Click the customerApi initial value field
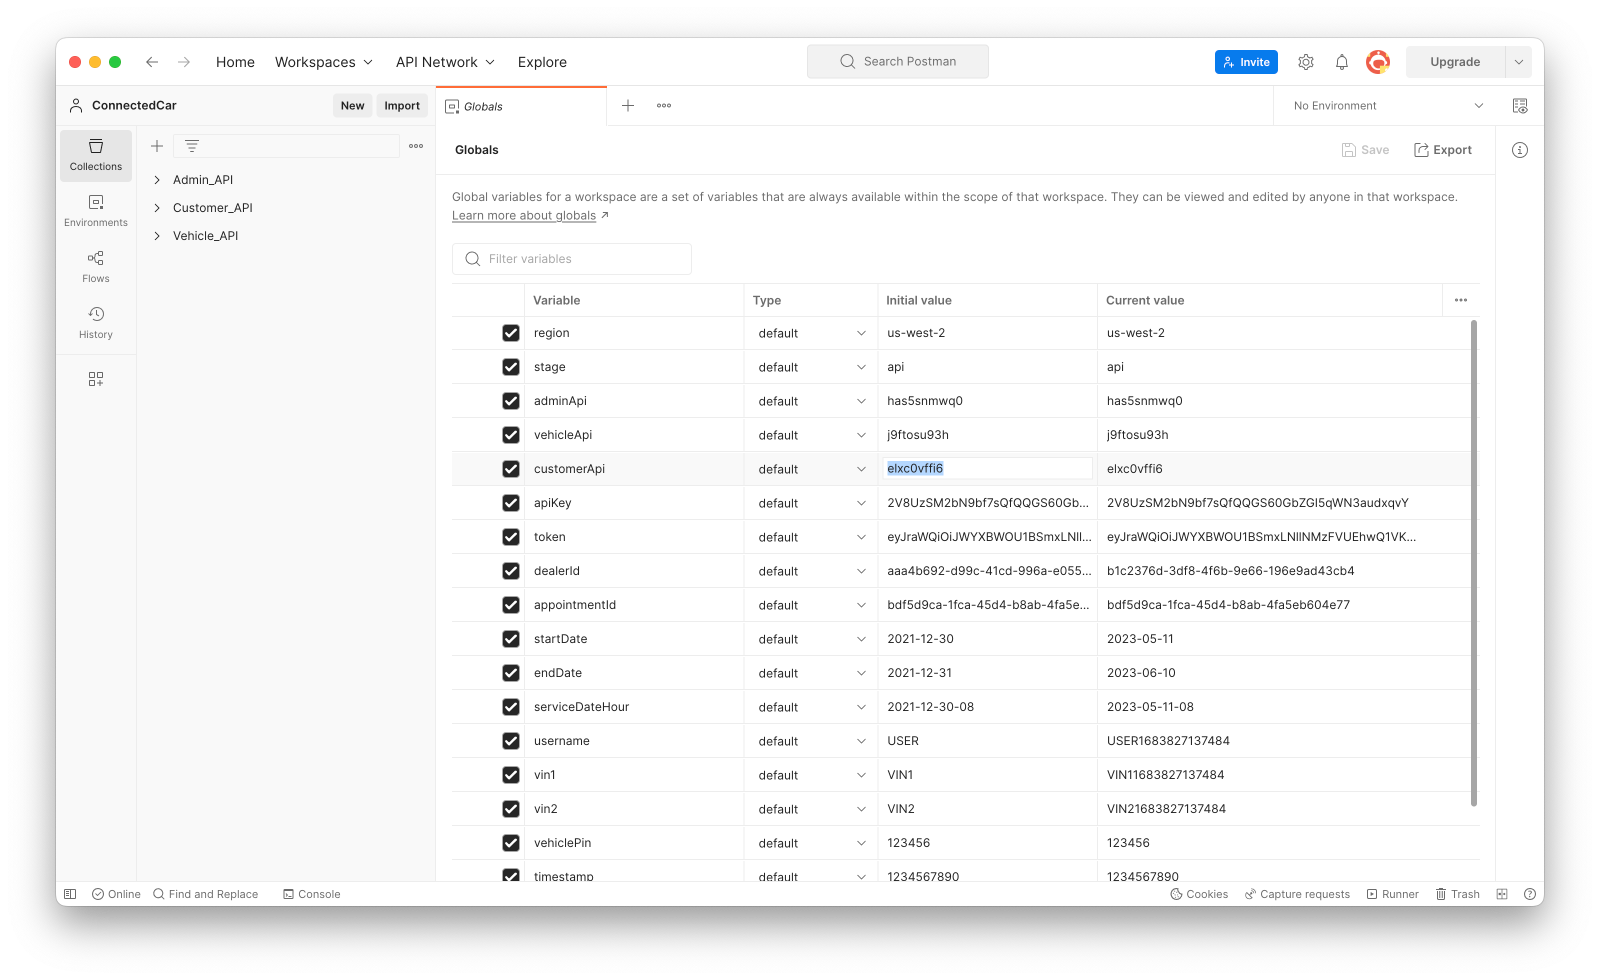The image size is (1600, 980). [x=986, y=468]
